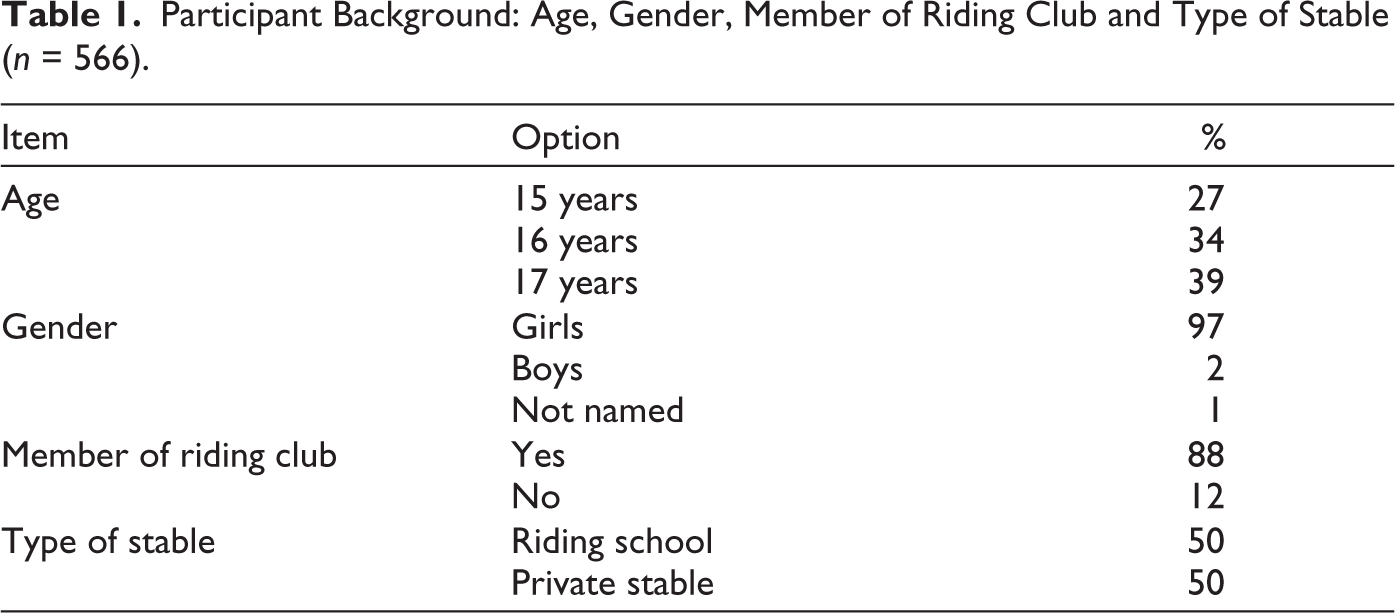Click the percent column header
Screen dimensions: 1395x613
click(1213, 138)
